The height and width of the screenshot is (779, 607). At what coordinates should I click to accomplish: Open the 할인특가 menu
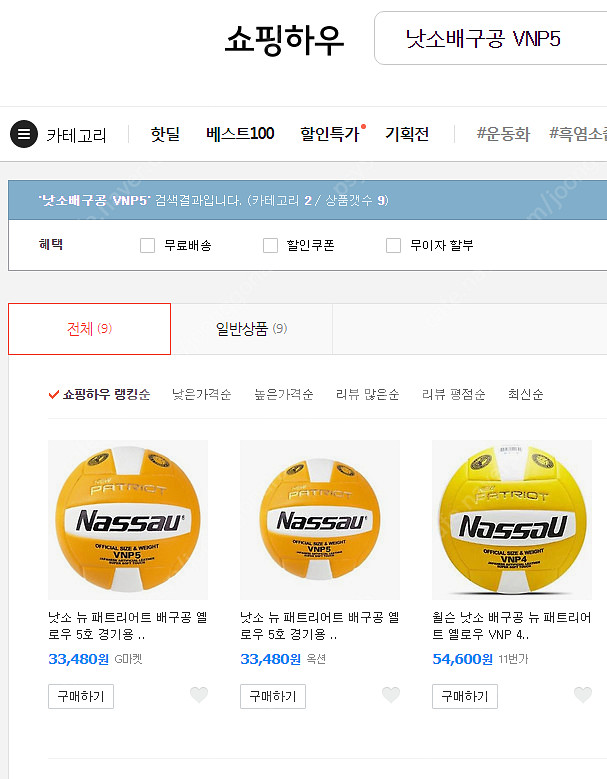330,134
